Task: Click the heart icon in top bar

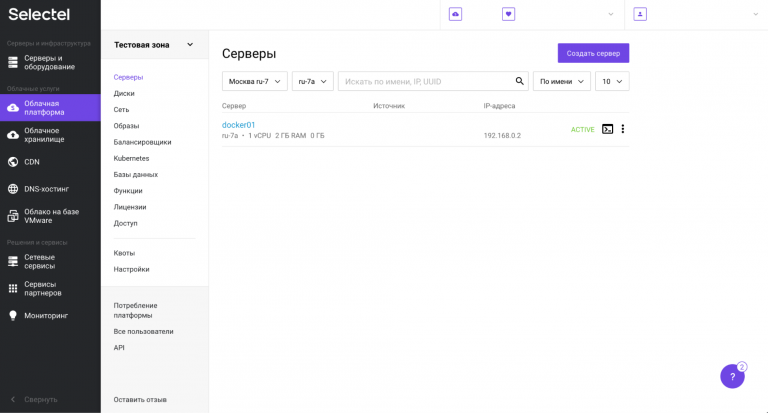Action: 508,14
